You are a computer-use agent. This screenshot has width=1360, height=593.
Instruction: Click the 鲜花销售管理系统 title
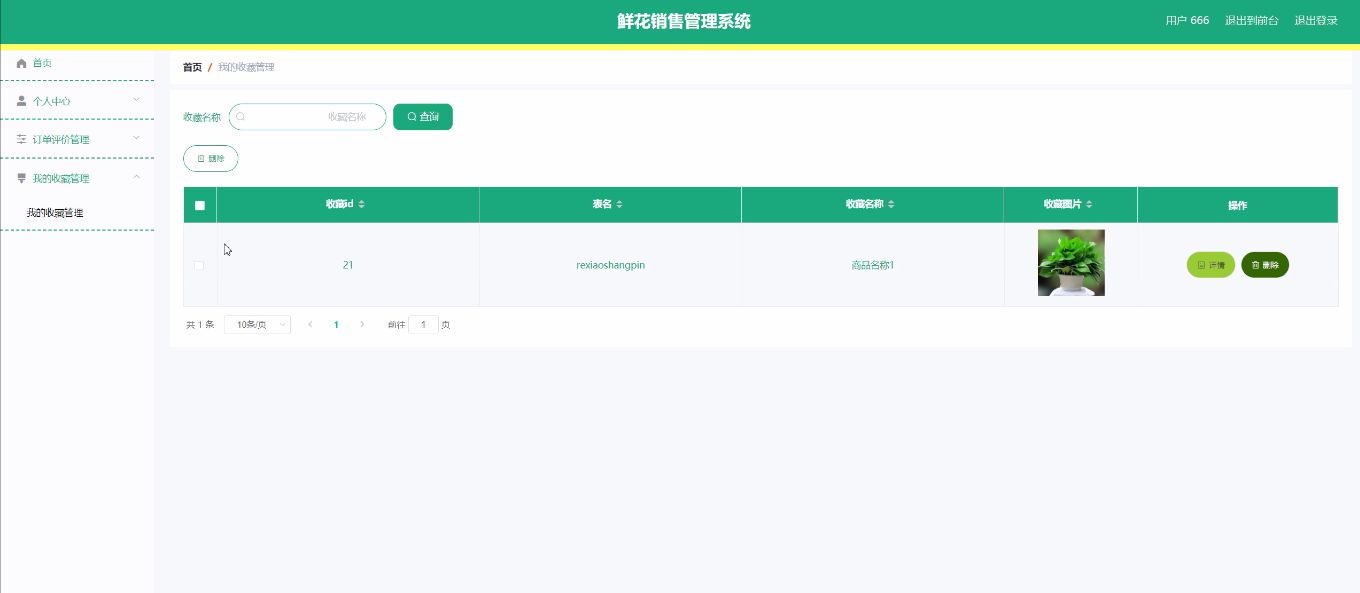point(684,21)
